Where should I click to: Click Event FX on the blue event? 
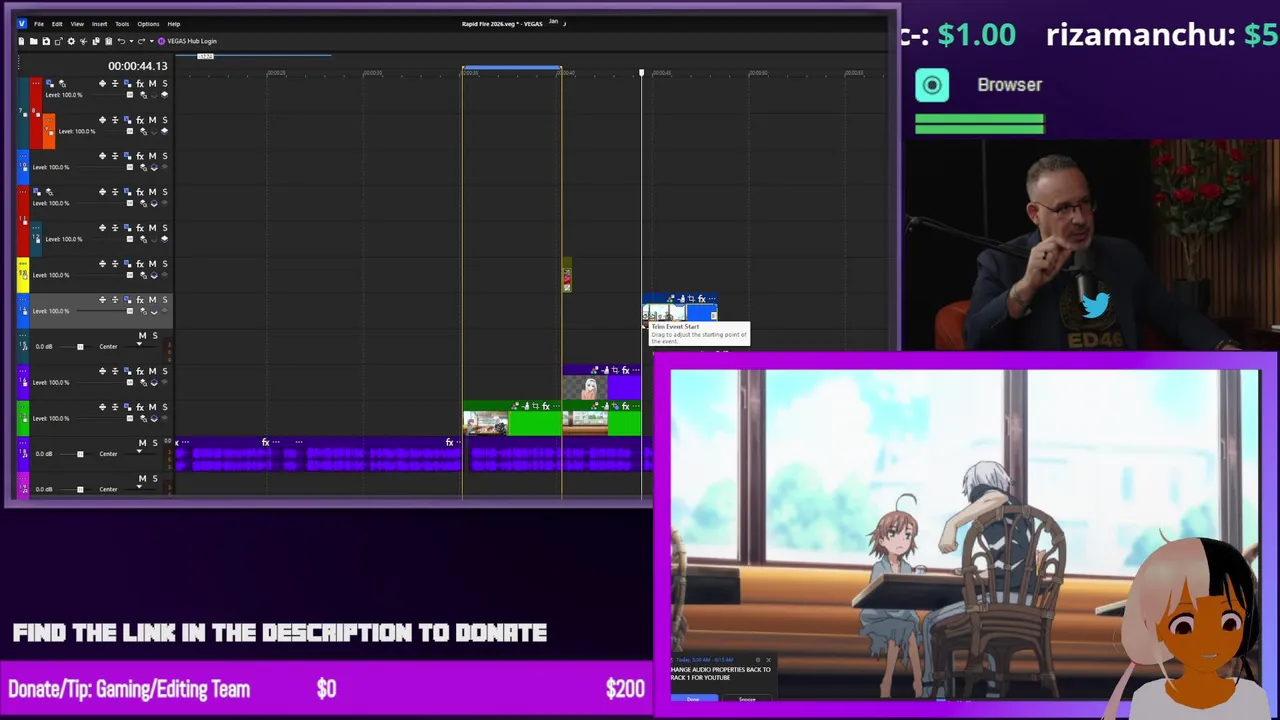(702, 299)
